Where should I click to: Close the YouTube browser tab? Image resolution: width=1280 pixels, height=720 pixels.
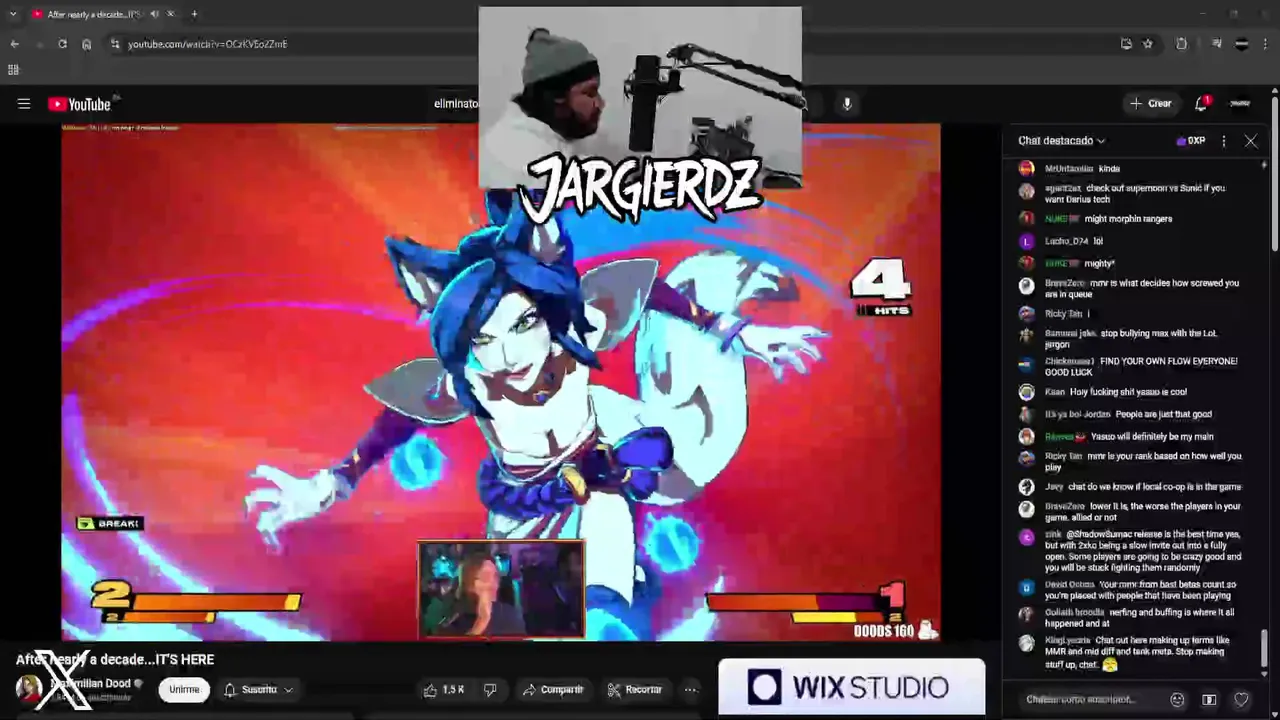tap(170, 14)
